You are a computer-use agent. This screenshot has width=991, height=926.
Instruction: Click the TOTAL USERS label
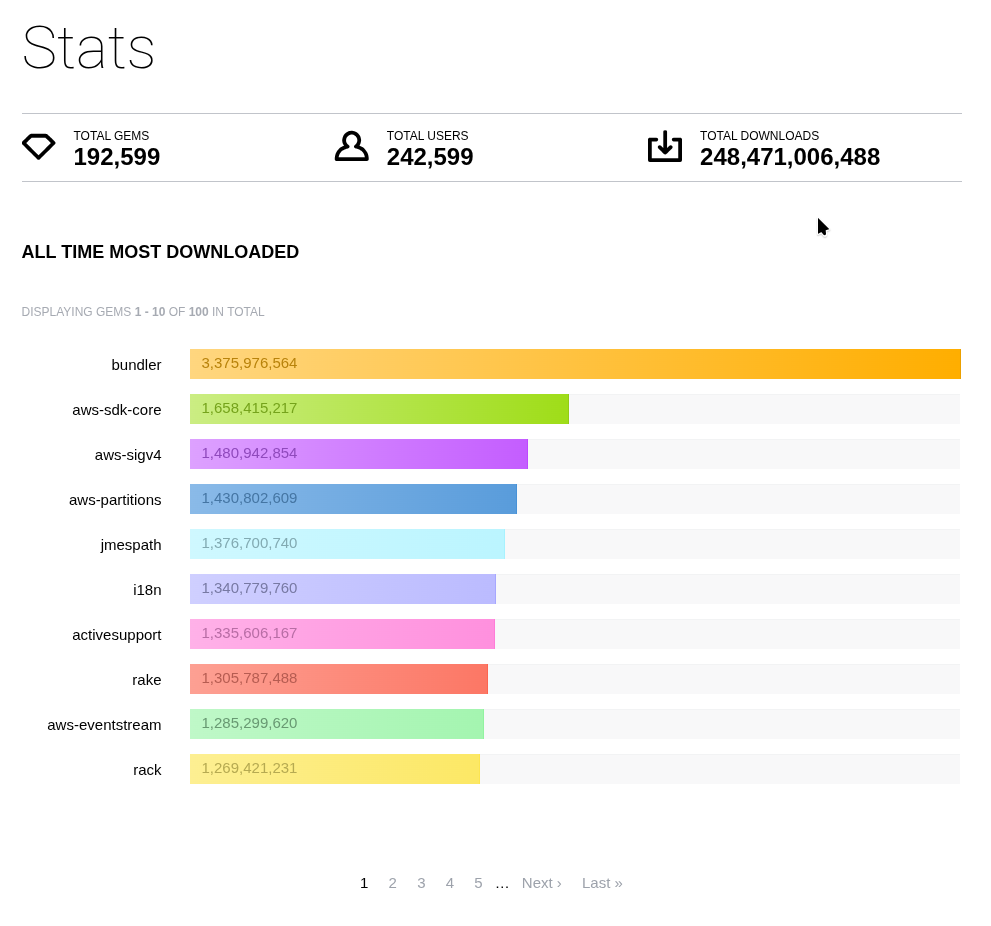pos(428,135)
